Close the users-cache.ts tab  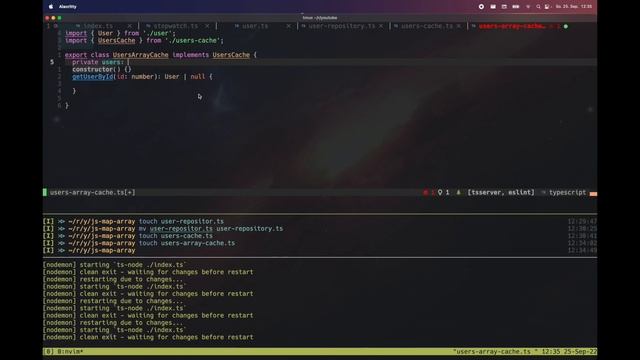459,26
